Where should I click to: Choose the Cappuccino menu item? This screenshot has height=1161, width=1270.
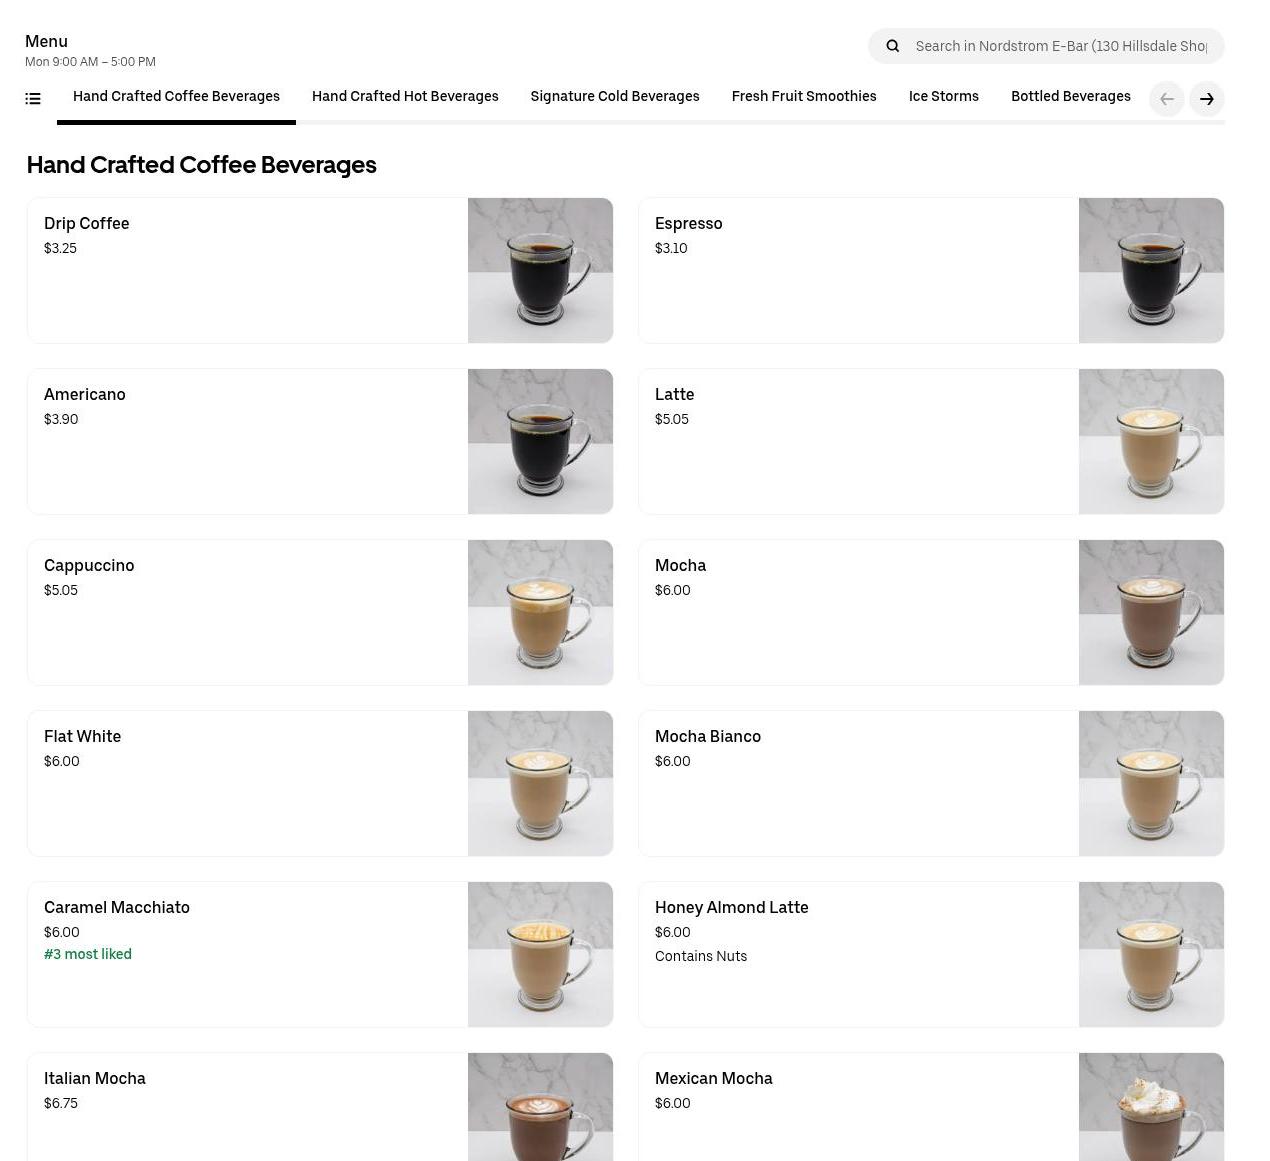click(x=89, y=566)
